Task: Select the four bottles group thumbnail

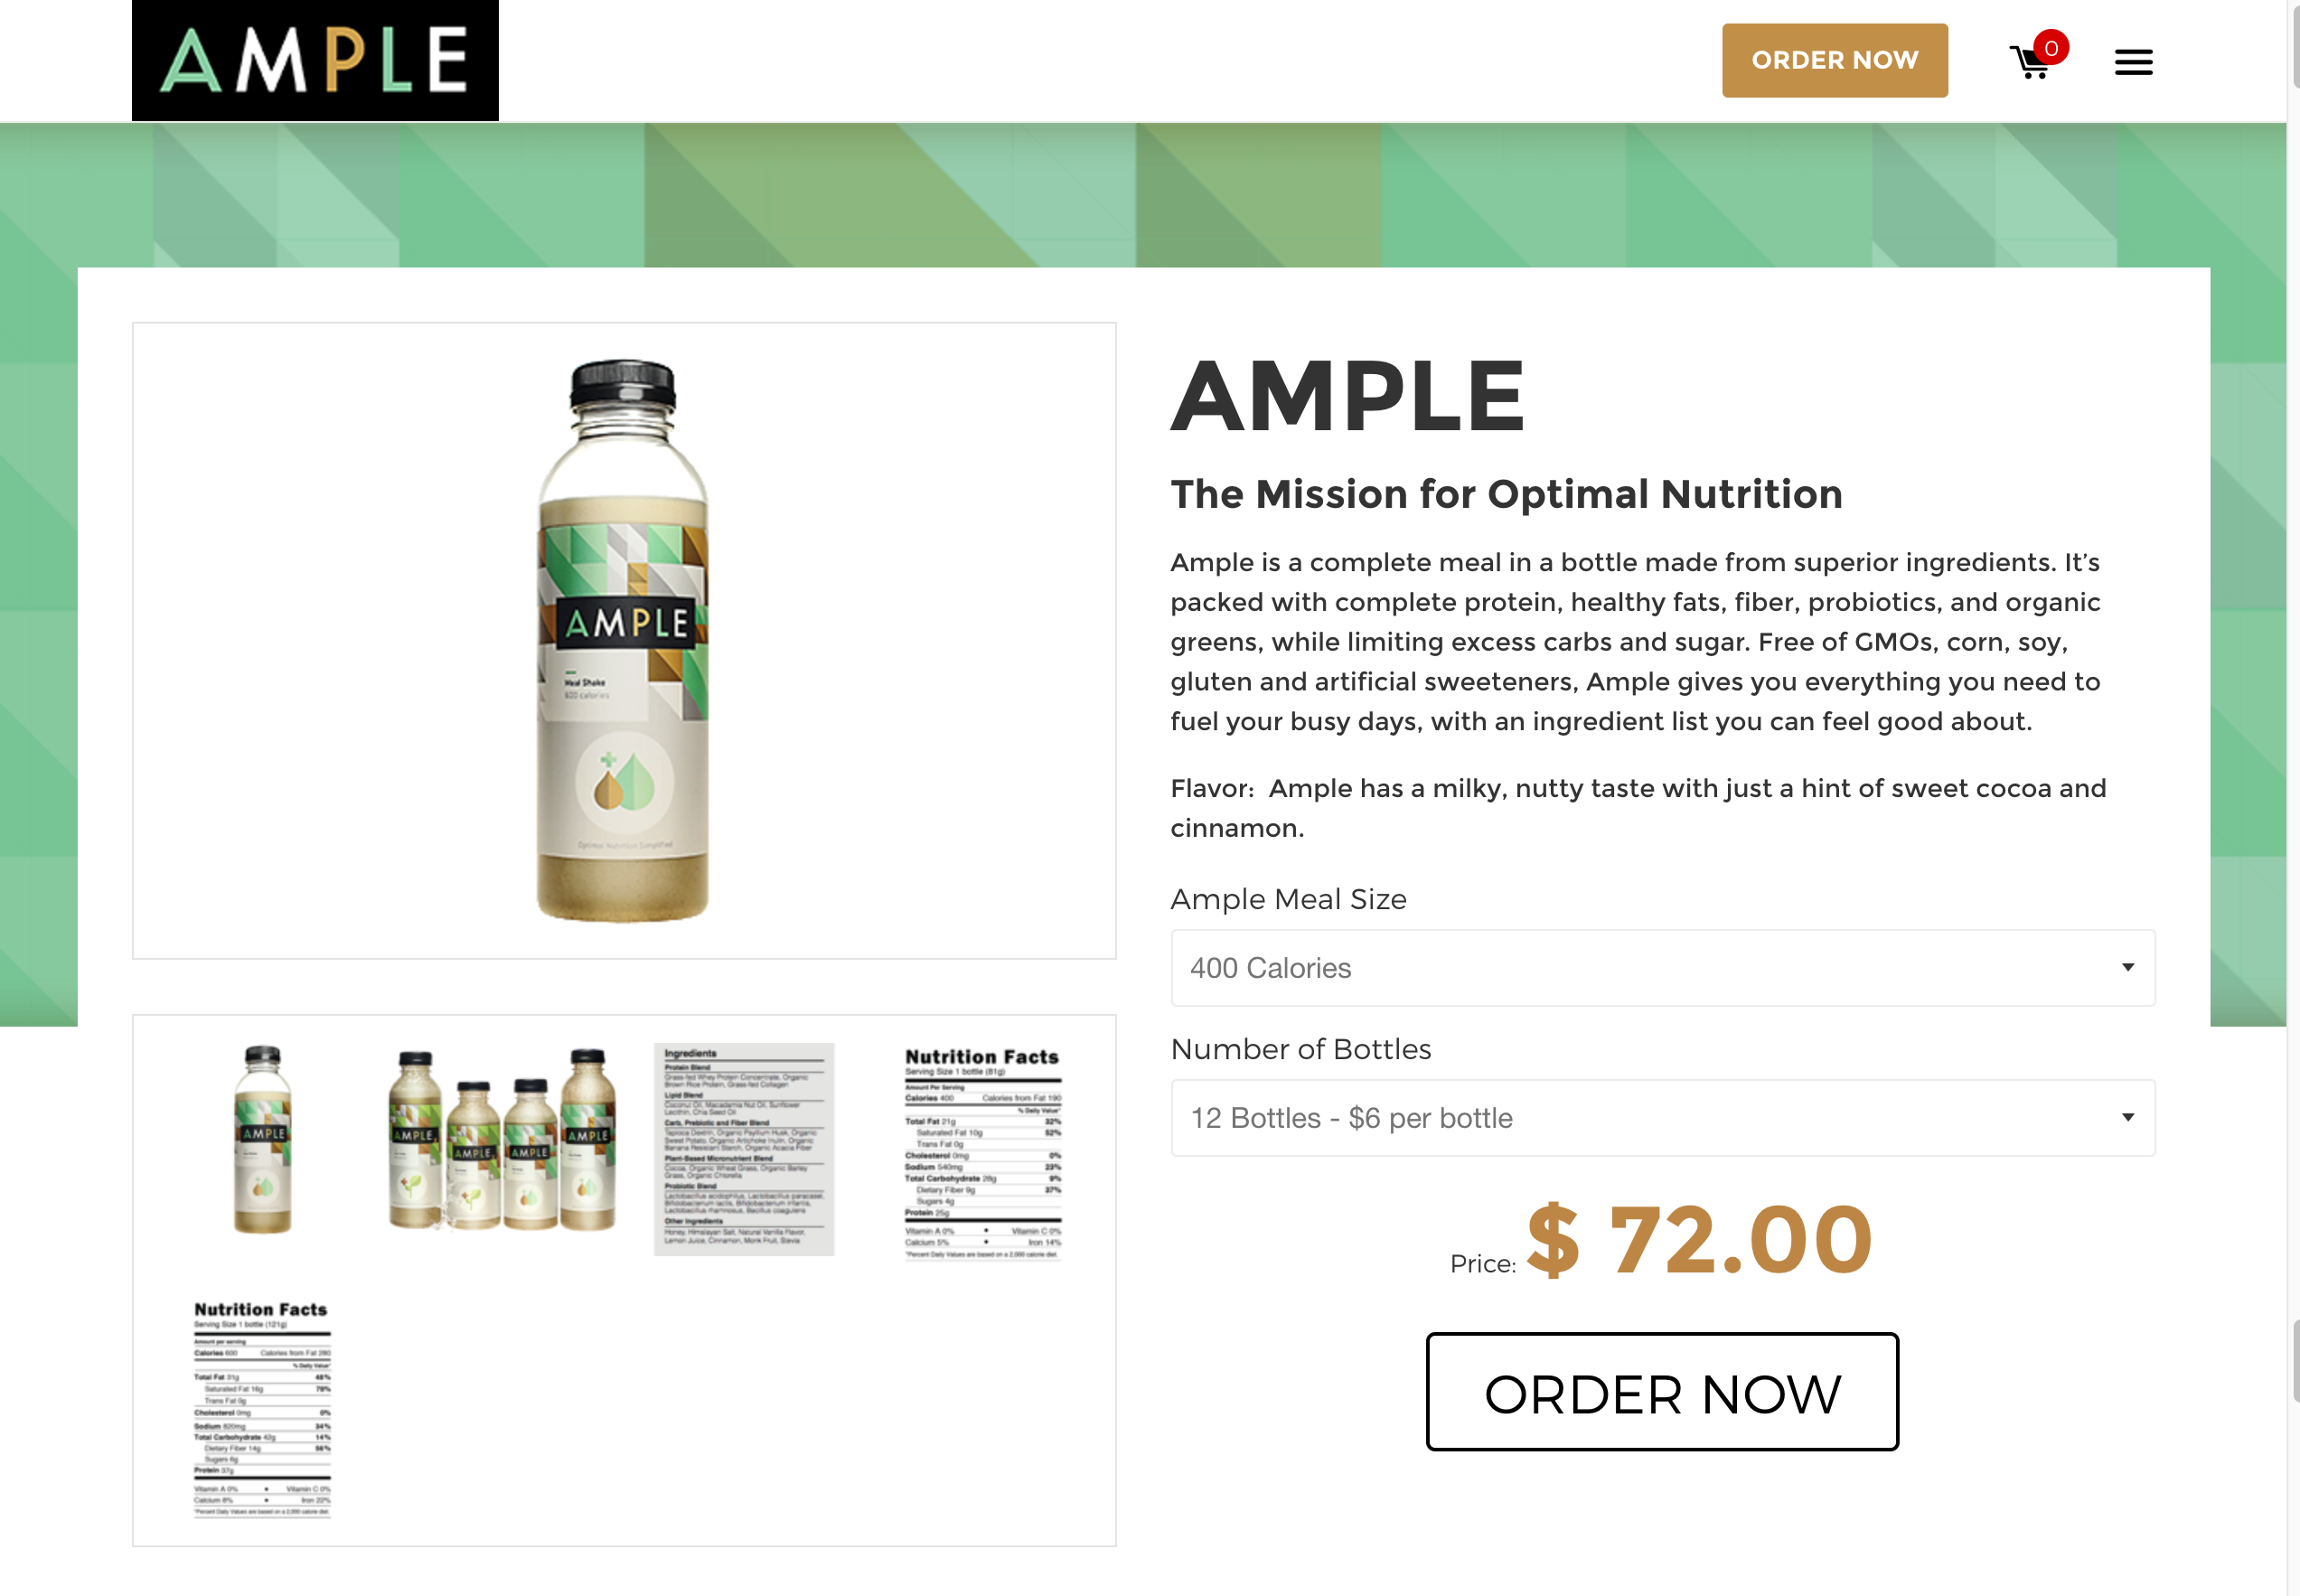Action: (x=502, y=1140)
